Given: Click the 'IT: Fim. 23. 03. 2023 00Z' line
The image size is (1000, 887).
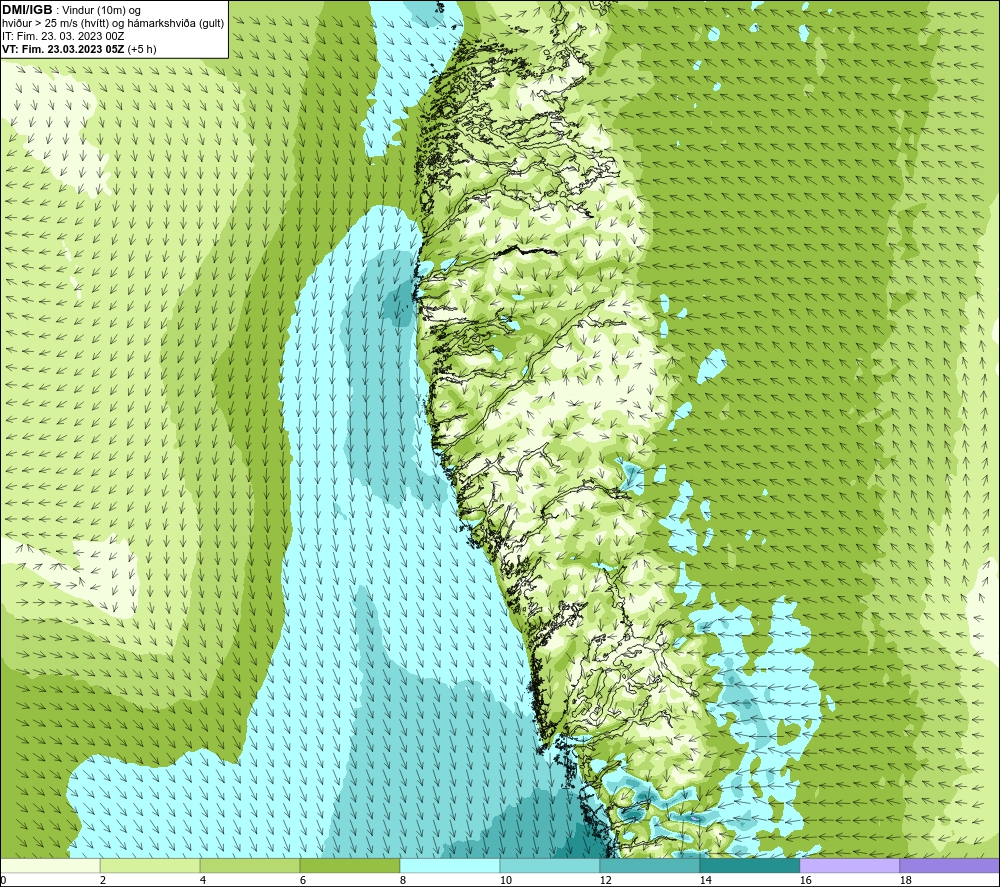Looking at the screenshot, I should coord(63,36).
